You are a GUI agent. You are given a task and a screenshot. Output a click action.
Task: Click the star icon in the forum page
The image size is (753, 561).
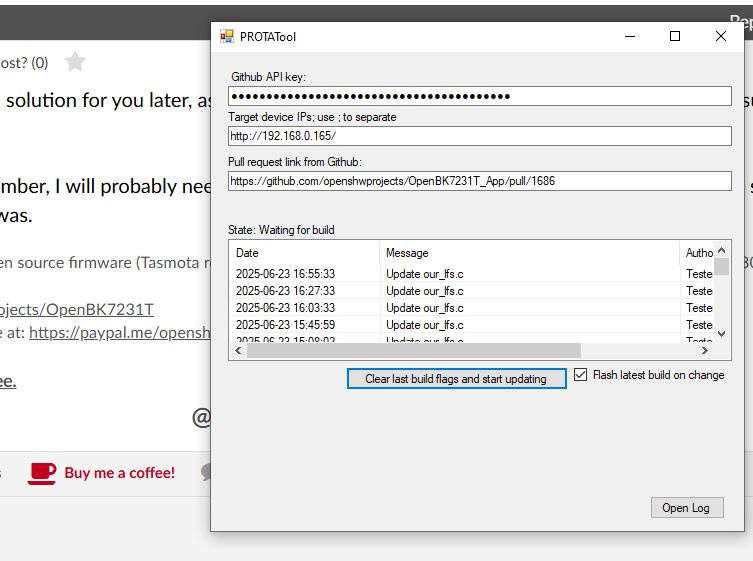coord(75,61)
